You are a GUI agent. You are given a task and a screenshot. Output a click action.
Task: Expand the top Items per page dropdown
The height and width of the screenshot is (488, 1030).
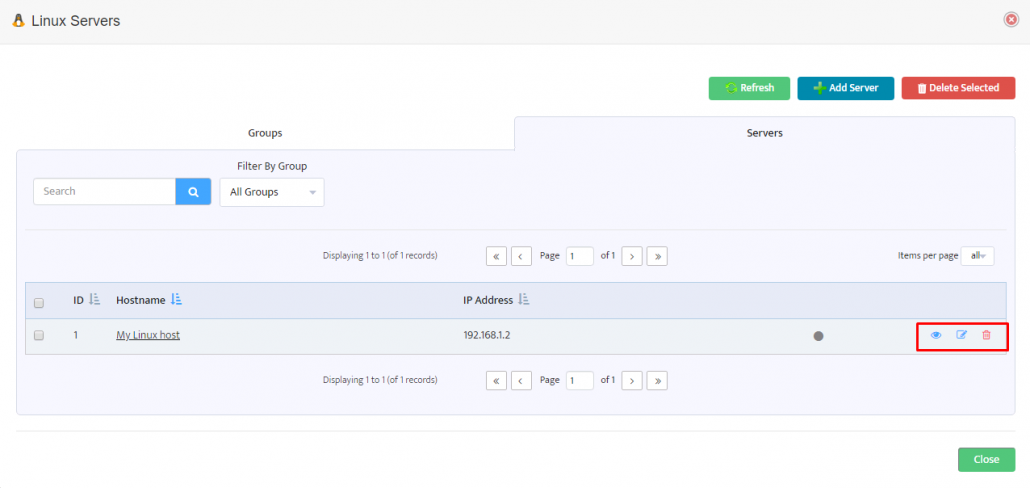(x=977, y=256)
